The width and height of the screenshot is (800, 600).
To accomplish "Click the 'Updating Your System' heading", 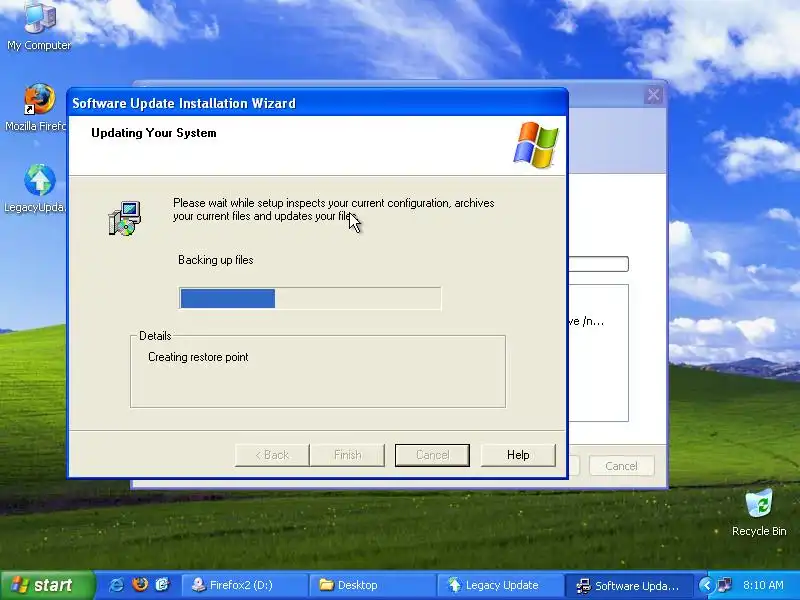I will coord(154,133).
